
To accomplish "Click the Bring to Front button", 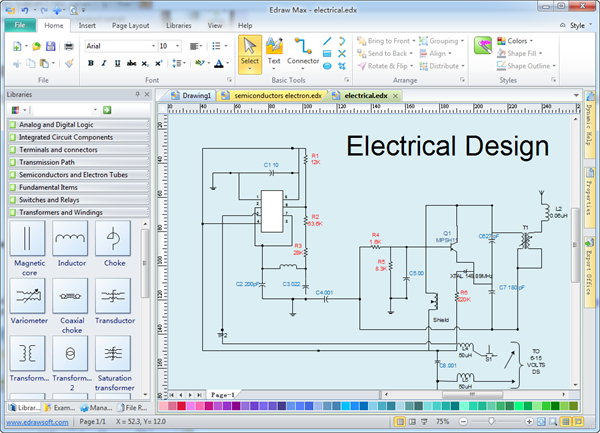I will point(388,42).
